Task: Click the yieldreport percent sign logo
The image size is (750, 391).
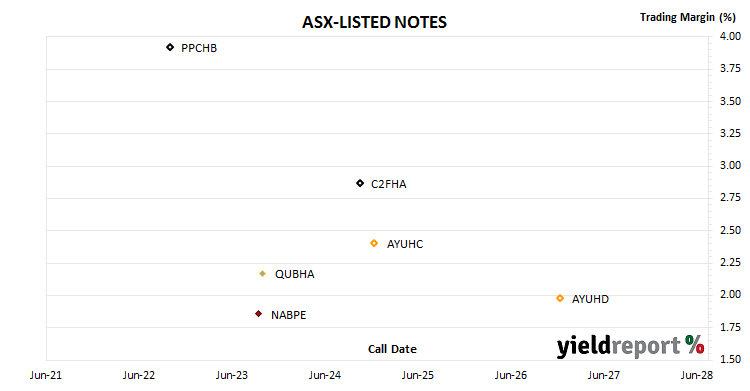Action: [x=694, y=344]
